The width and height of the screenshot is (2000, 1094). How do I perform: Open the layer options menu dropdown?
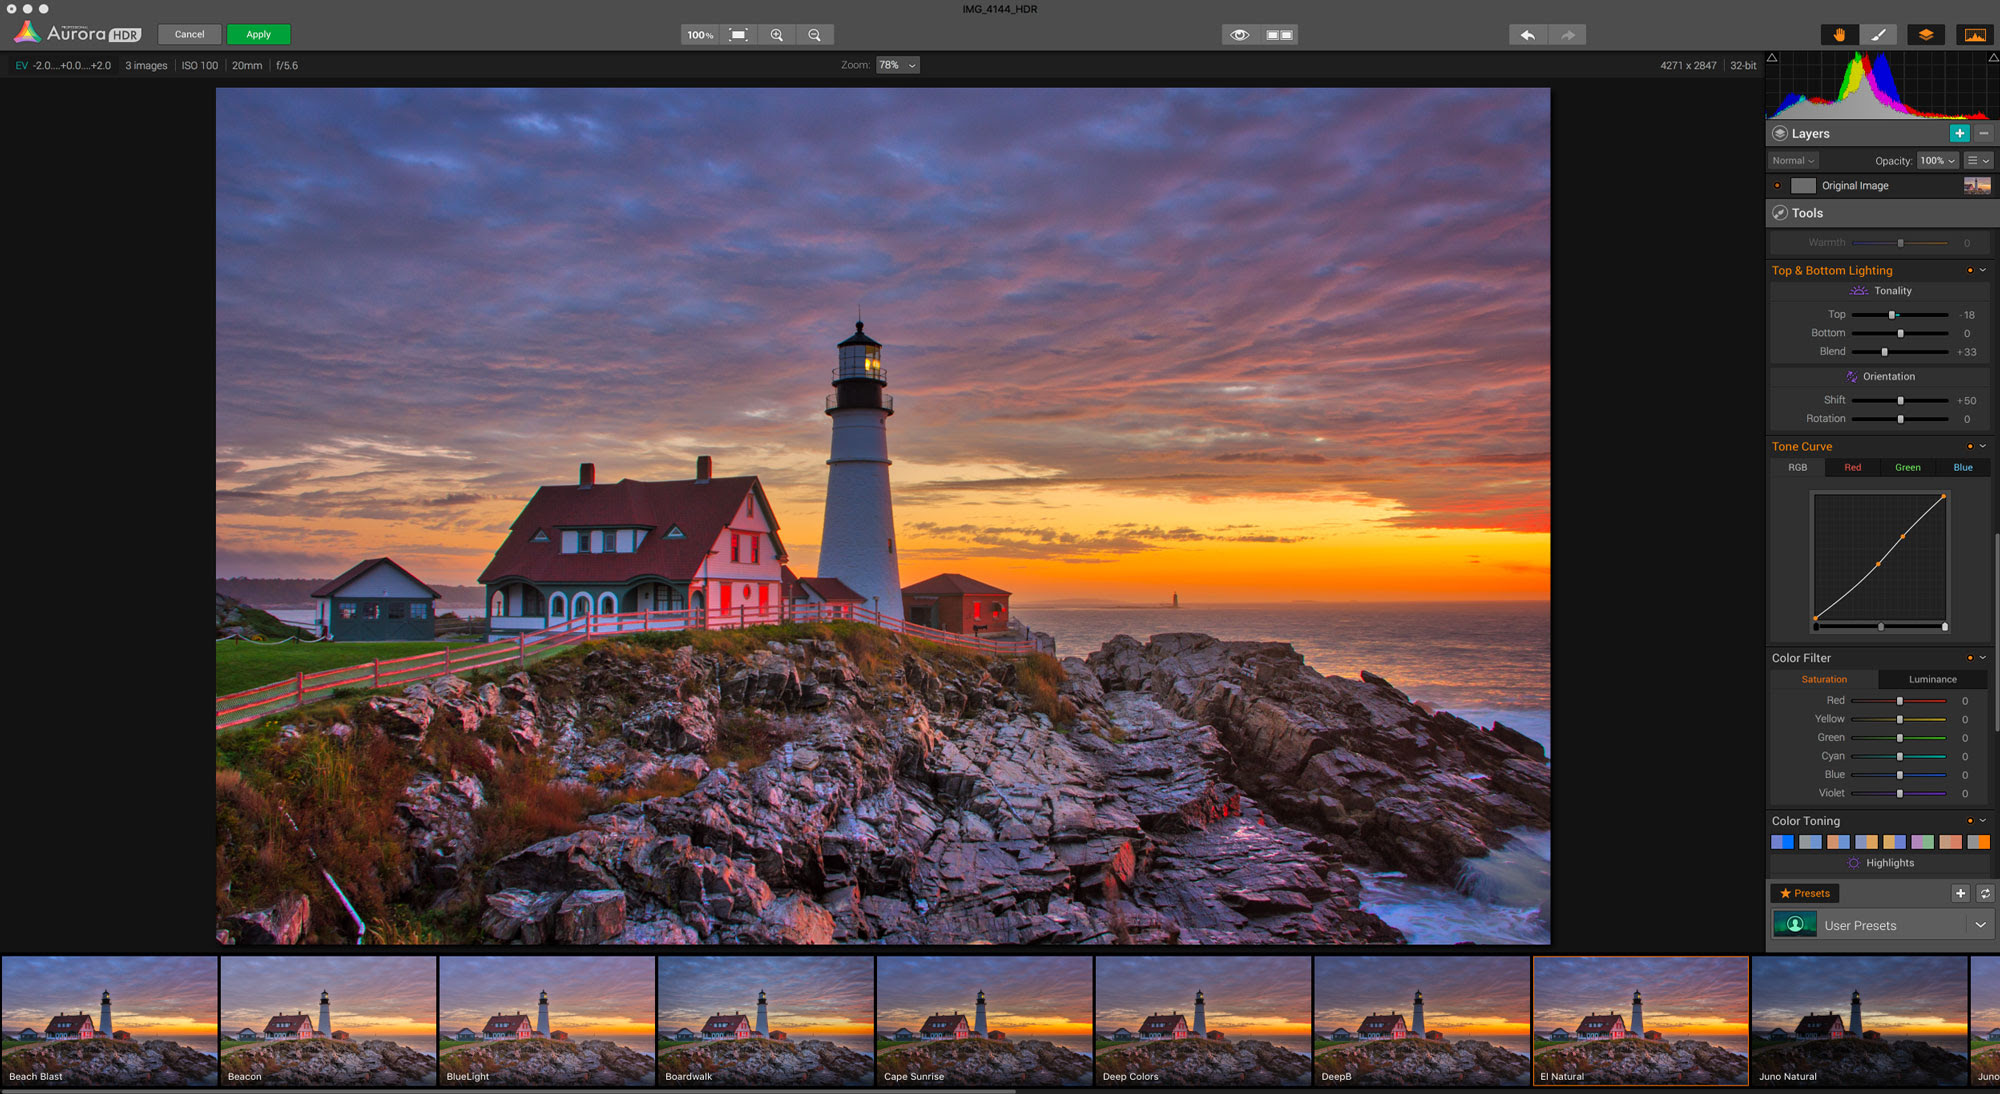(1979, 160)
